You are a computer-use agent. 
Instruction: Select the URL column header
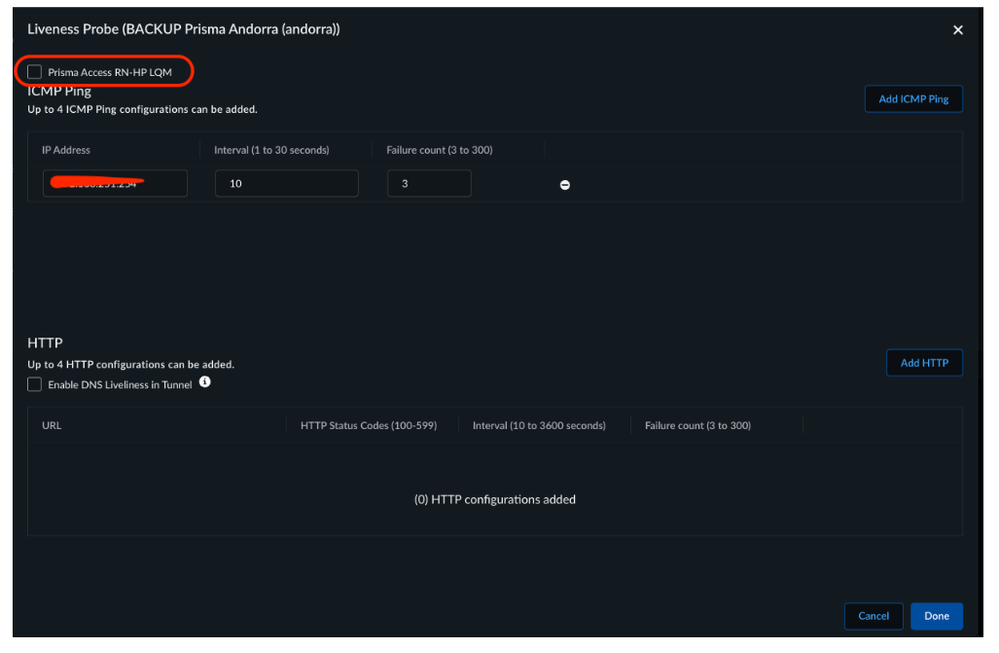[x=52, y=426]
